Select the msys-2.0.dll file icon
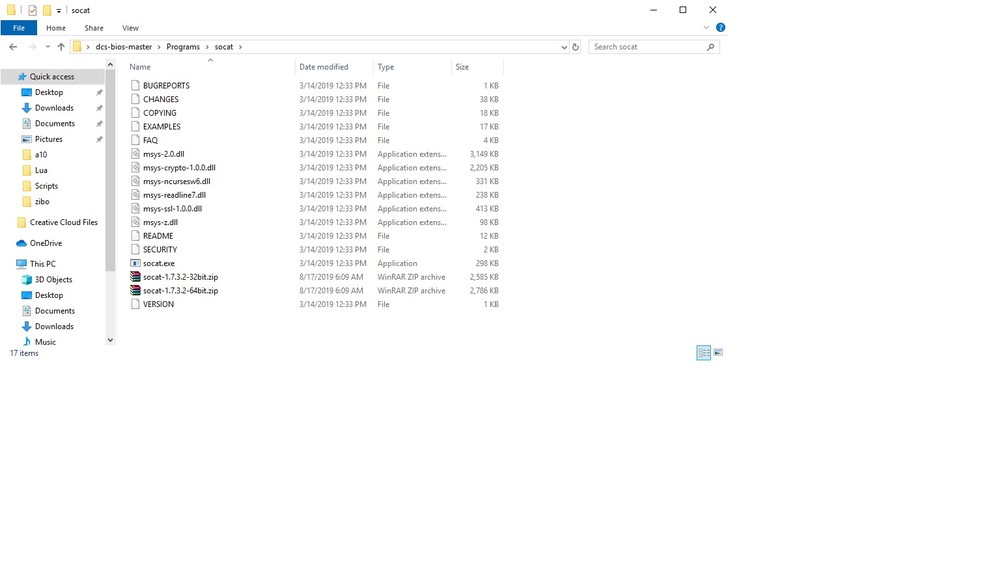Image resolution: width=1000 pixels, height=562 pixels. click(x=135, y=154)
